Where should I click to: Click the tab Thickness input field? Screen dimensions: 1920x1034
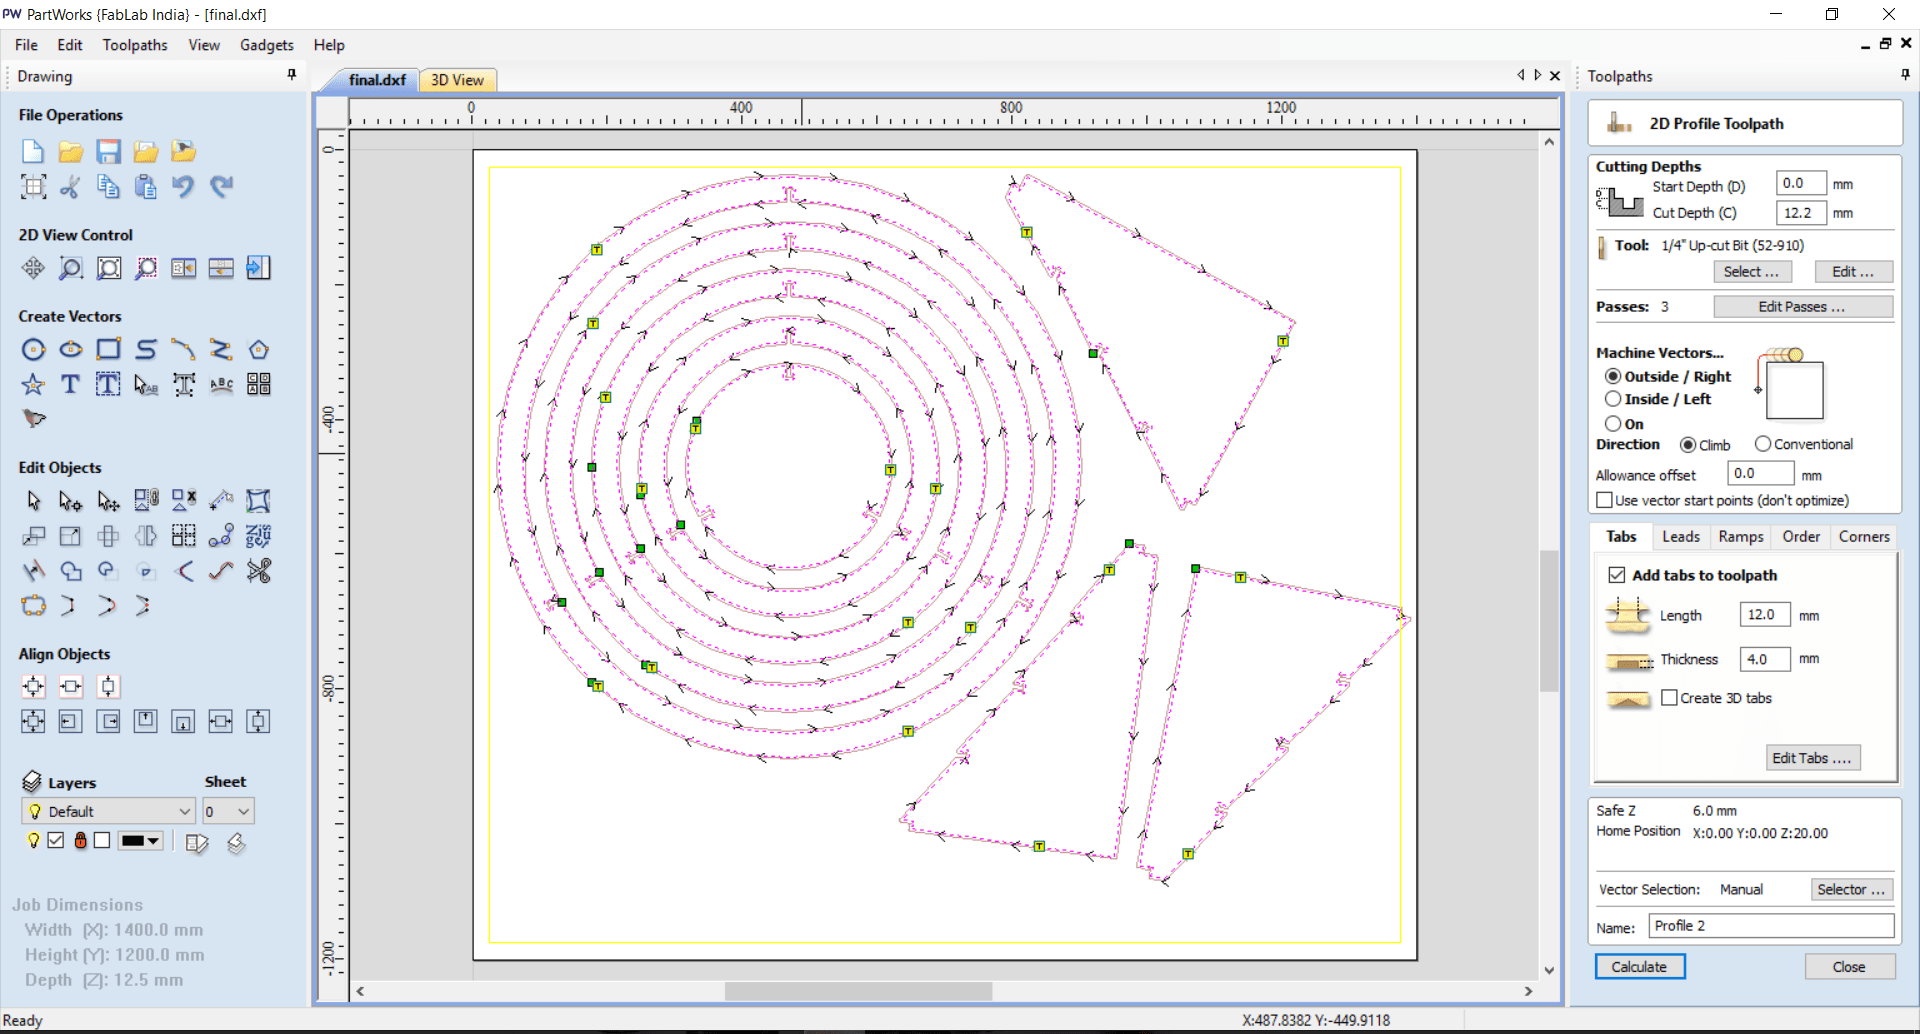coord(1765,659)
